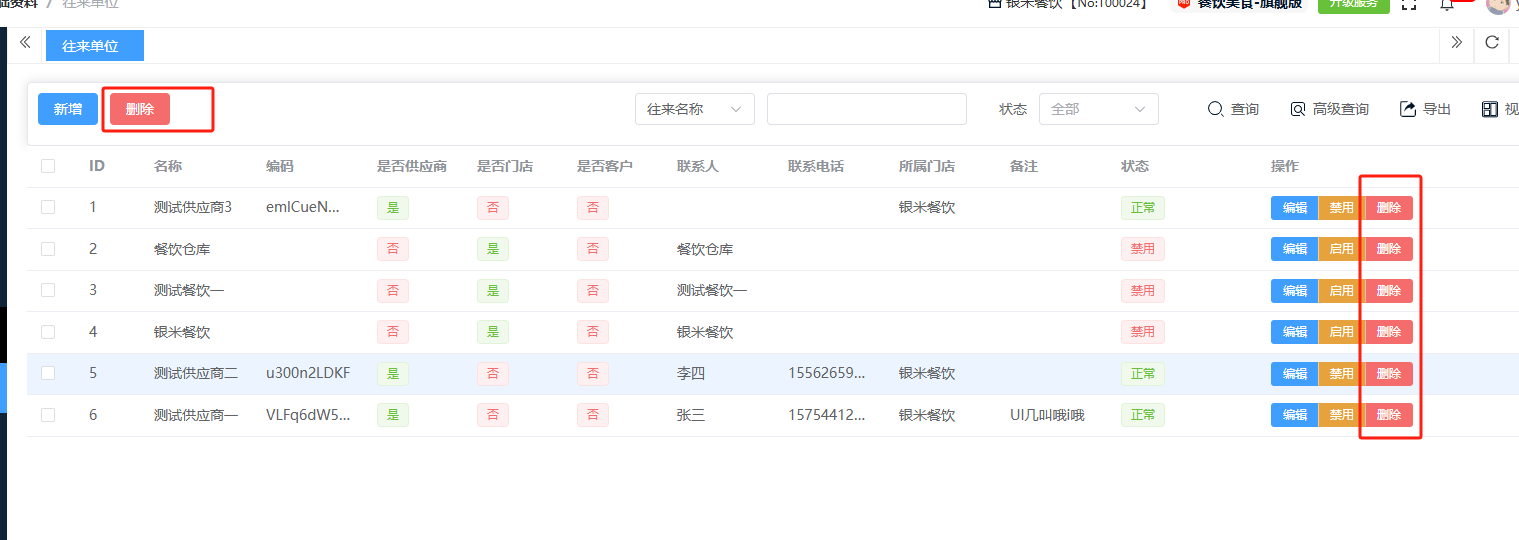Open the 状态 status dropdown showing 全部
The height and width of the screenshot is (540, 1519).
[x=1098, y=109]
